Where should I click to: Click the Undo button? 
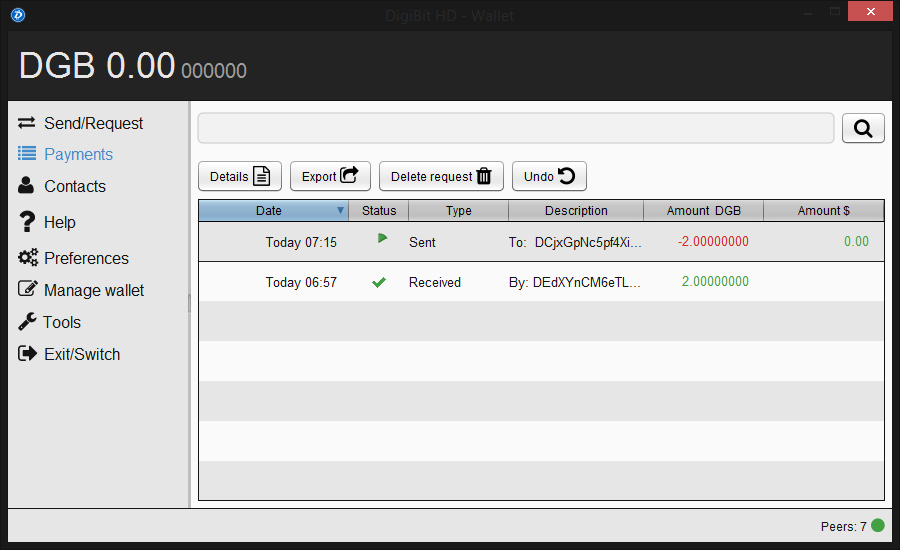[x=549, y=176]
